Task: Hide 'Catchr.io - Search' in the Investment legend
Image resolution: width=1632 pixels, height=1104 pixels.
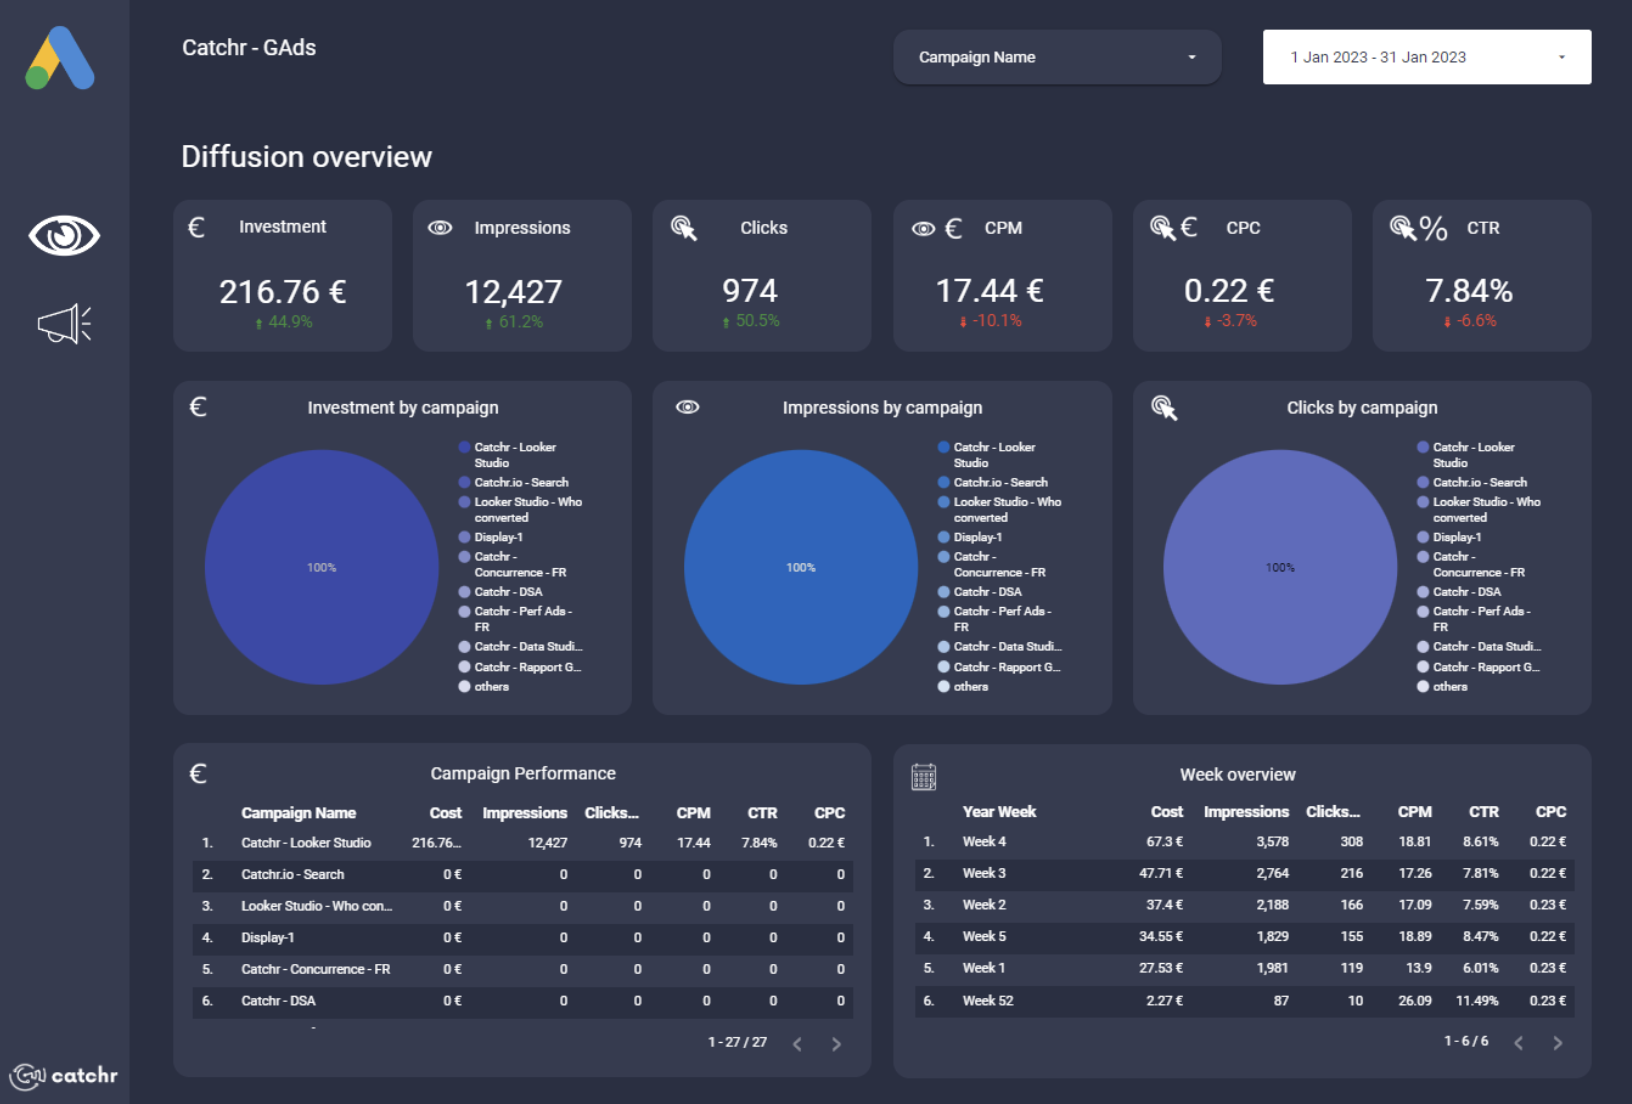Action: pos(521,482)
